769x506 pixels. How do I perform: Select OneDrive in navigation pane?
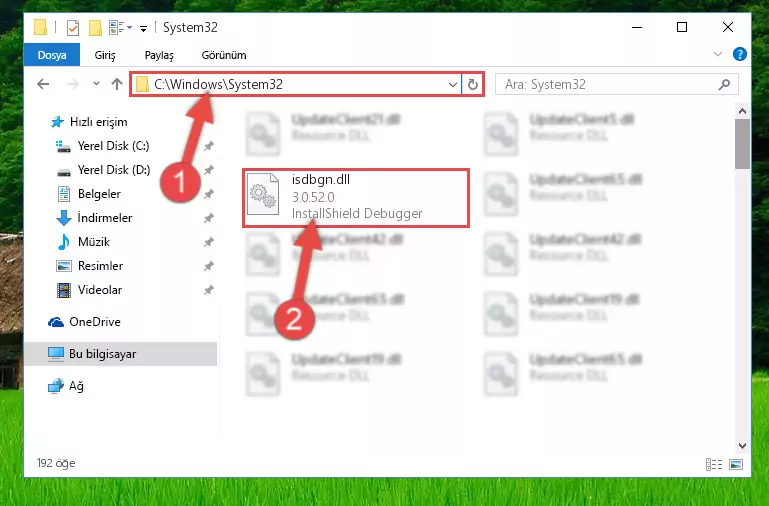tap(84, 322)
